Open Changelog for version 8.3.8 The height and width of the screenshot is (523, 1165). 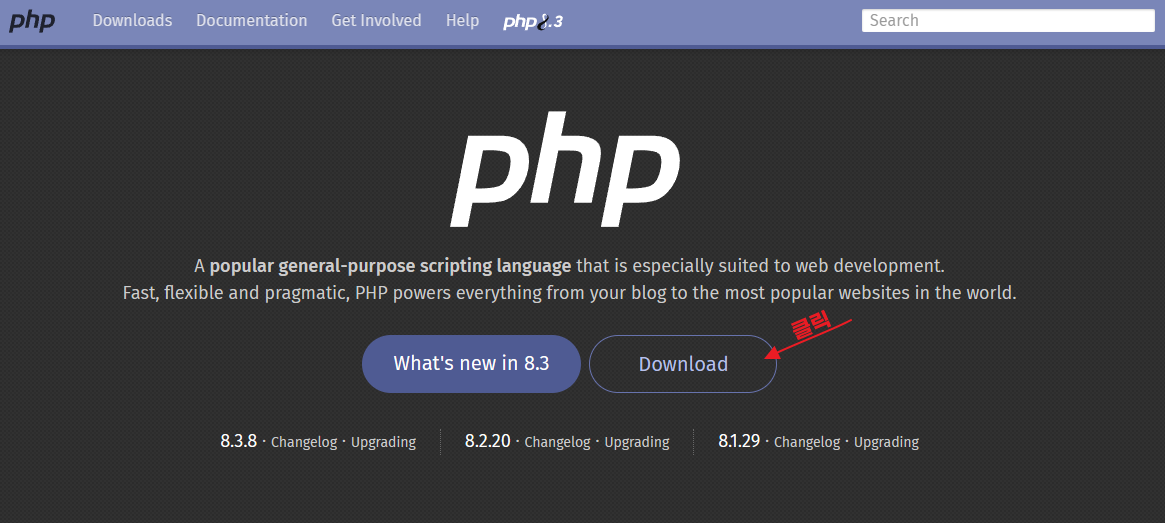click(x=302, y=442)
